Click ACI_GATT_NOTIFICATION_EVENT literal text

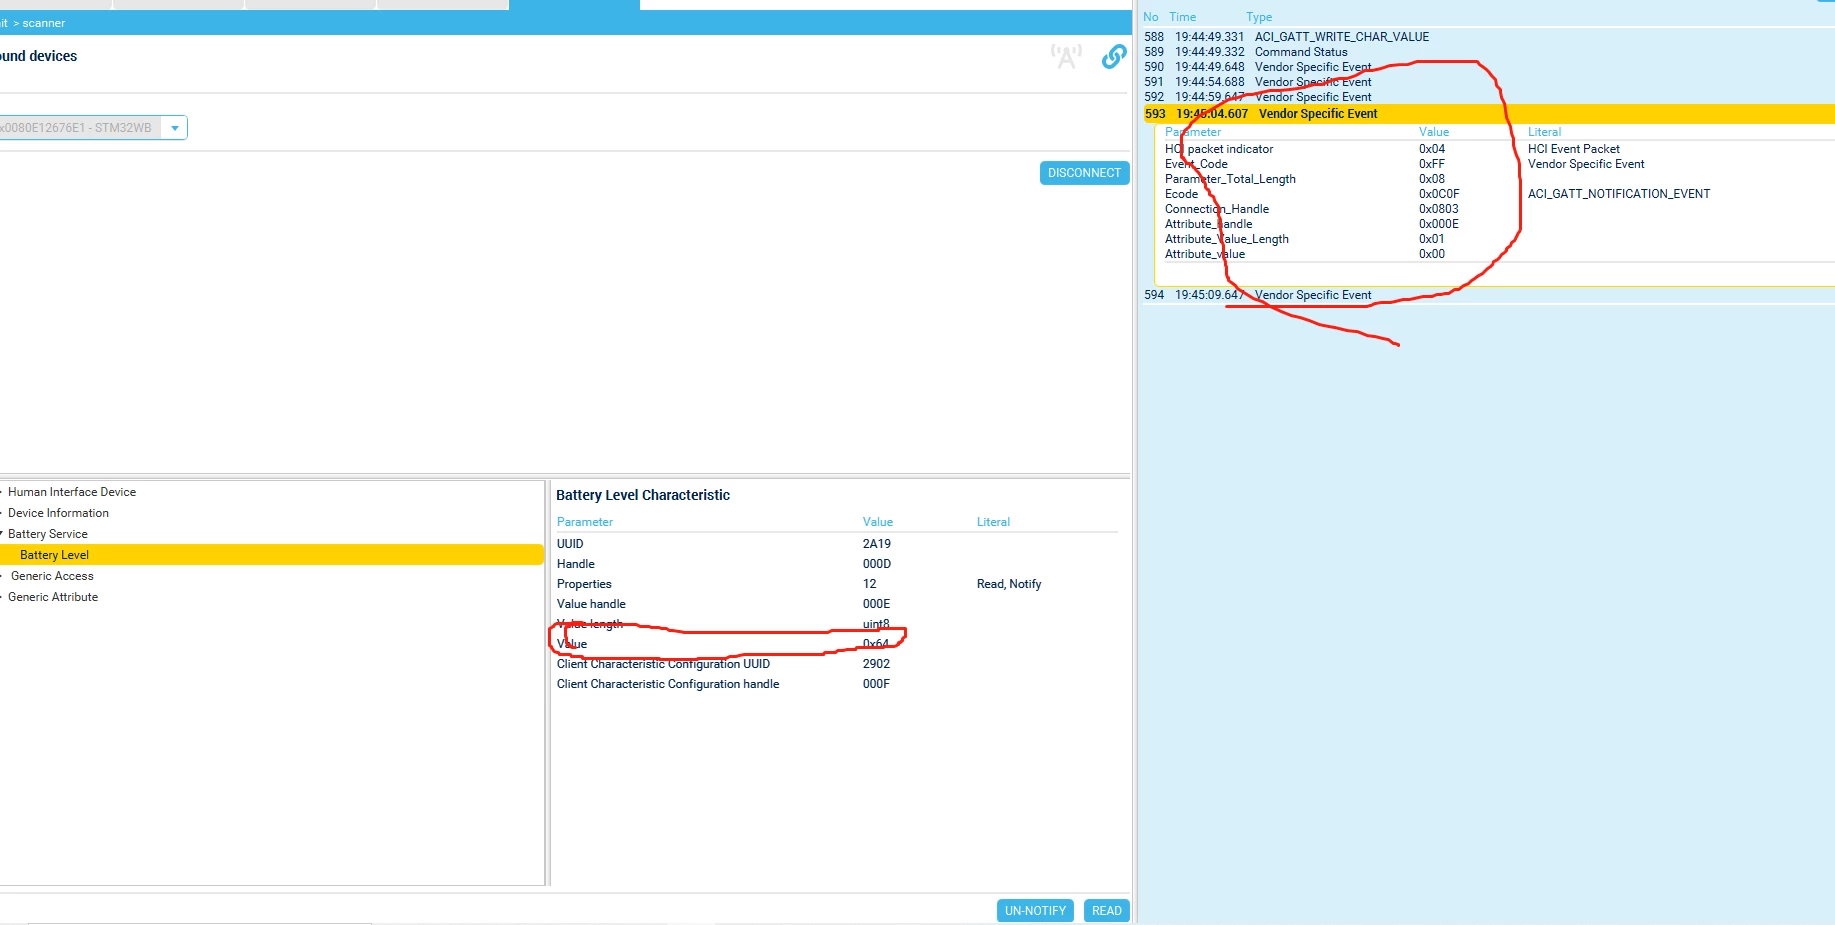pyautogui.click(x=1619, y=194)
